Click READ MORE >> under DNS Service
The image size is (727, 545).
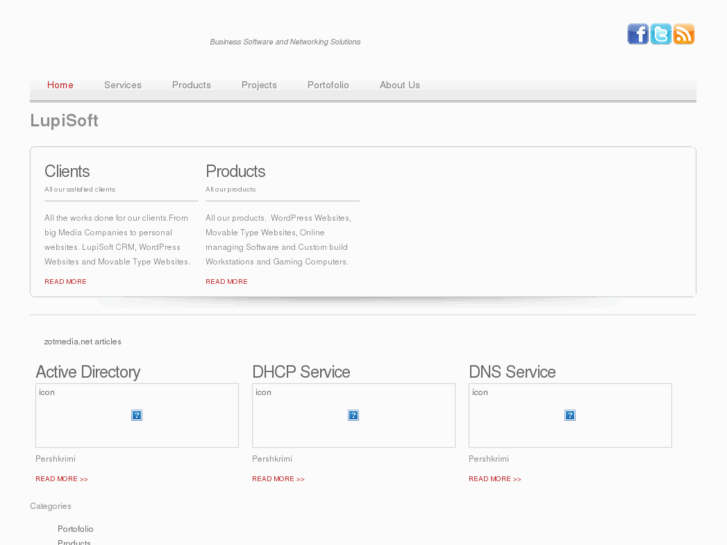[495, 479]
